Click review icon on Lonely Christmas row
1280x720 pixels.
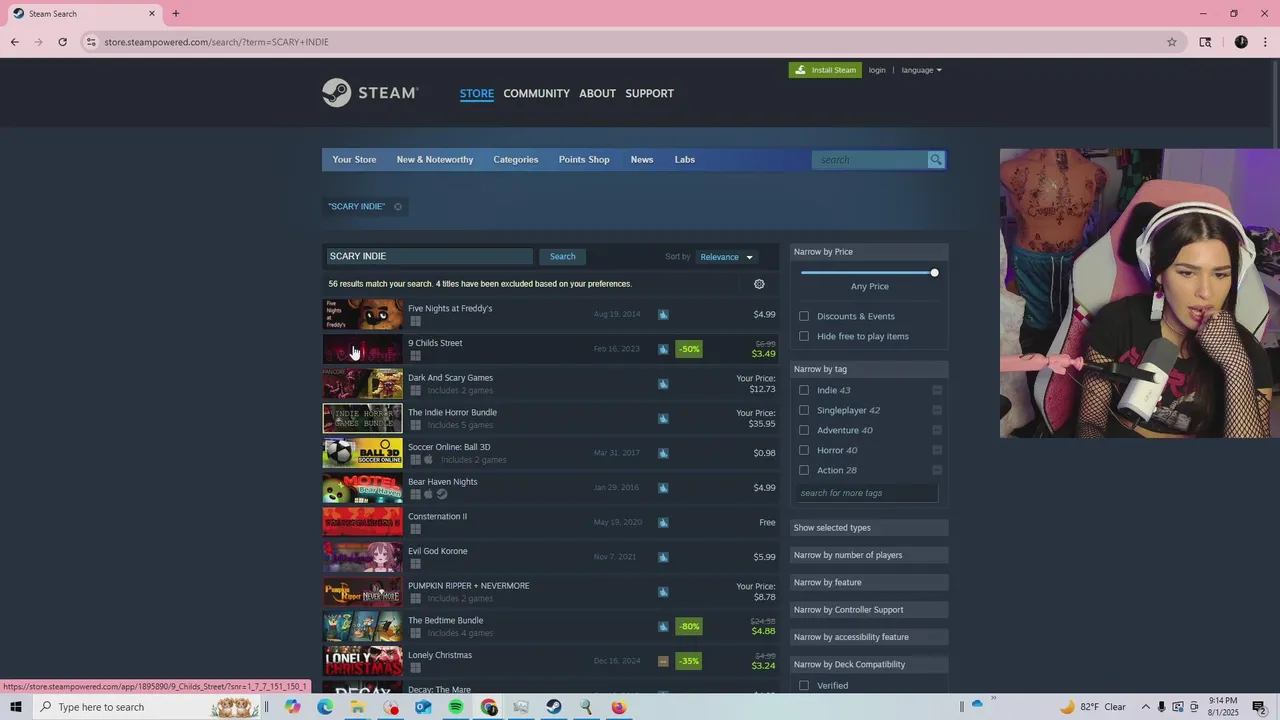tap(663, 661)
